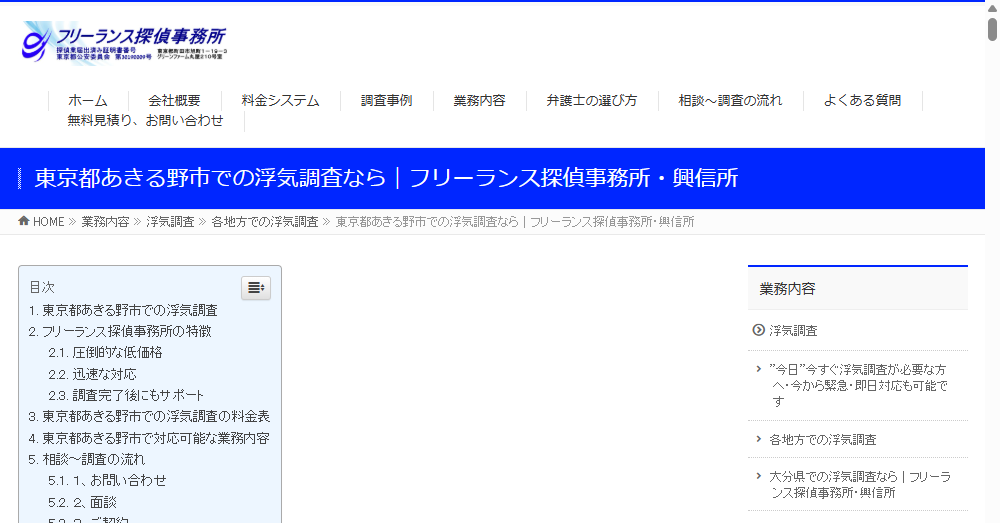Toggle the 目次 table of contents button
1000x523 pixels.
(x=256, y=288)
